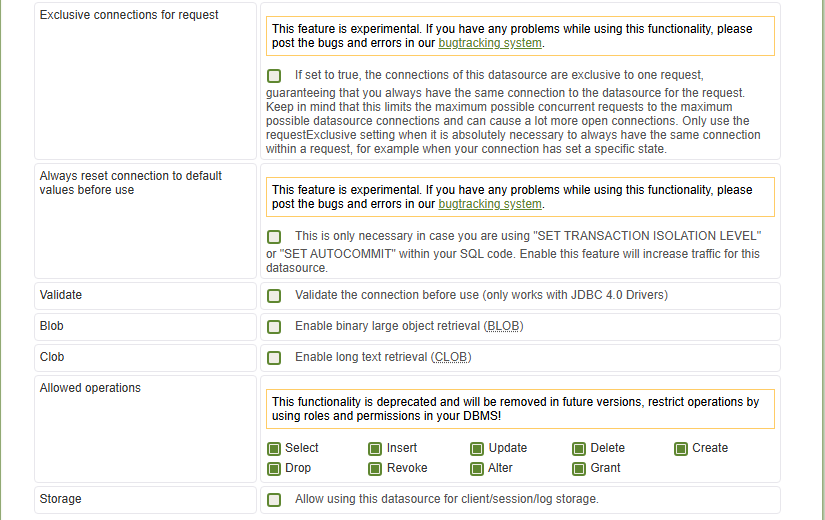Turn off the Grant operation
The width and height of the screenshot is (825, 520).
coord(580,469)
